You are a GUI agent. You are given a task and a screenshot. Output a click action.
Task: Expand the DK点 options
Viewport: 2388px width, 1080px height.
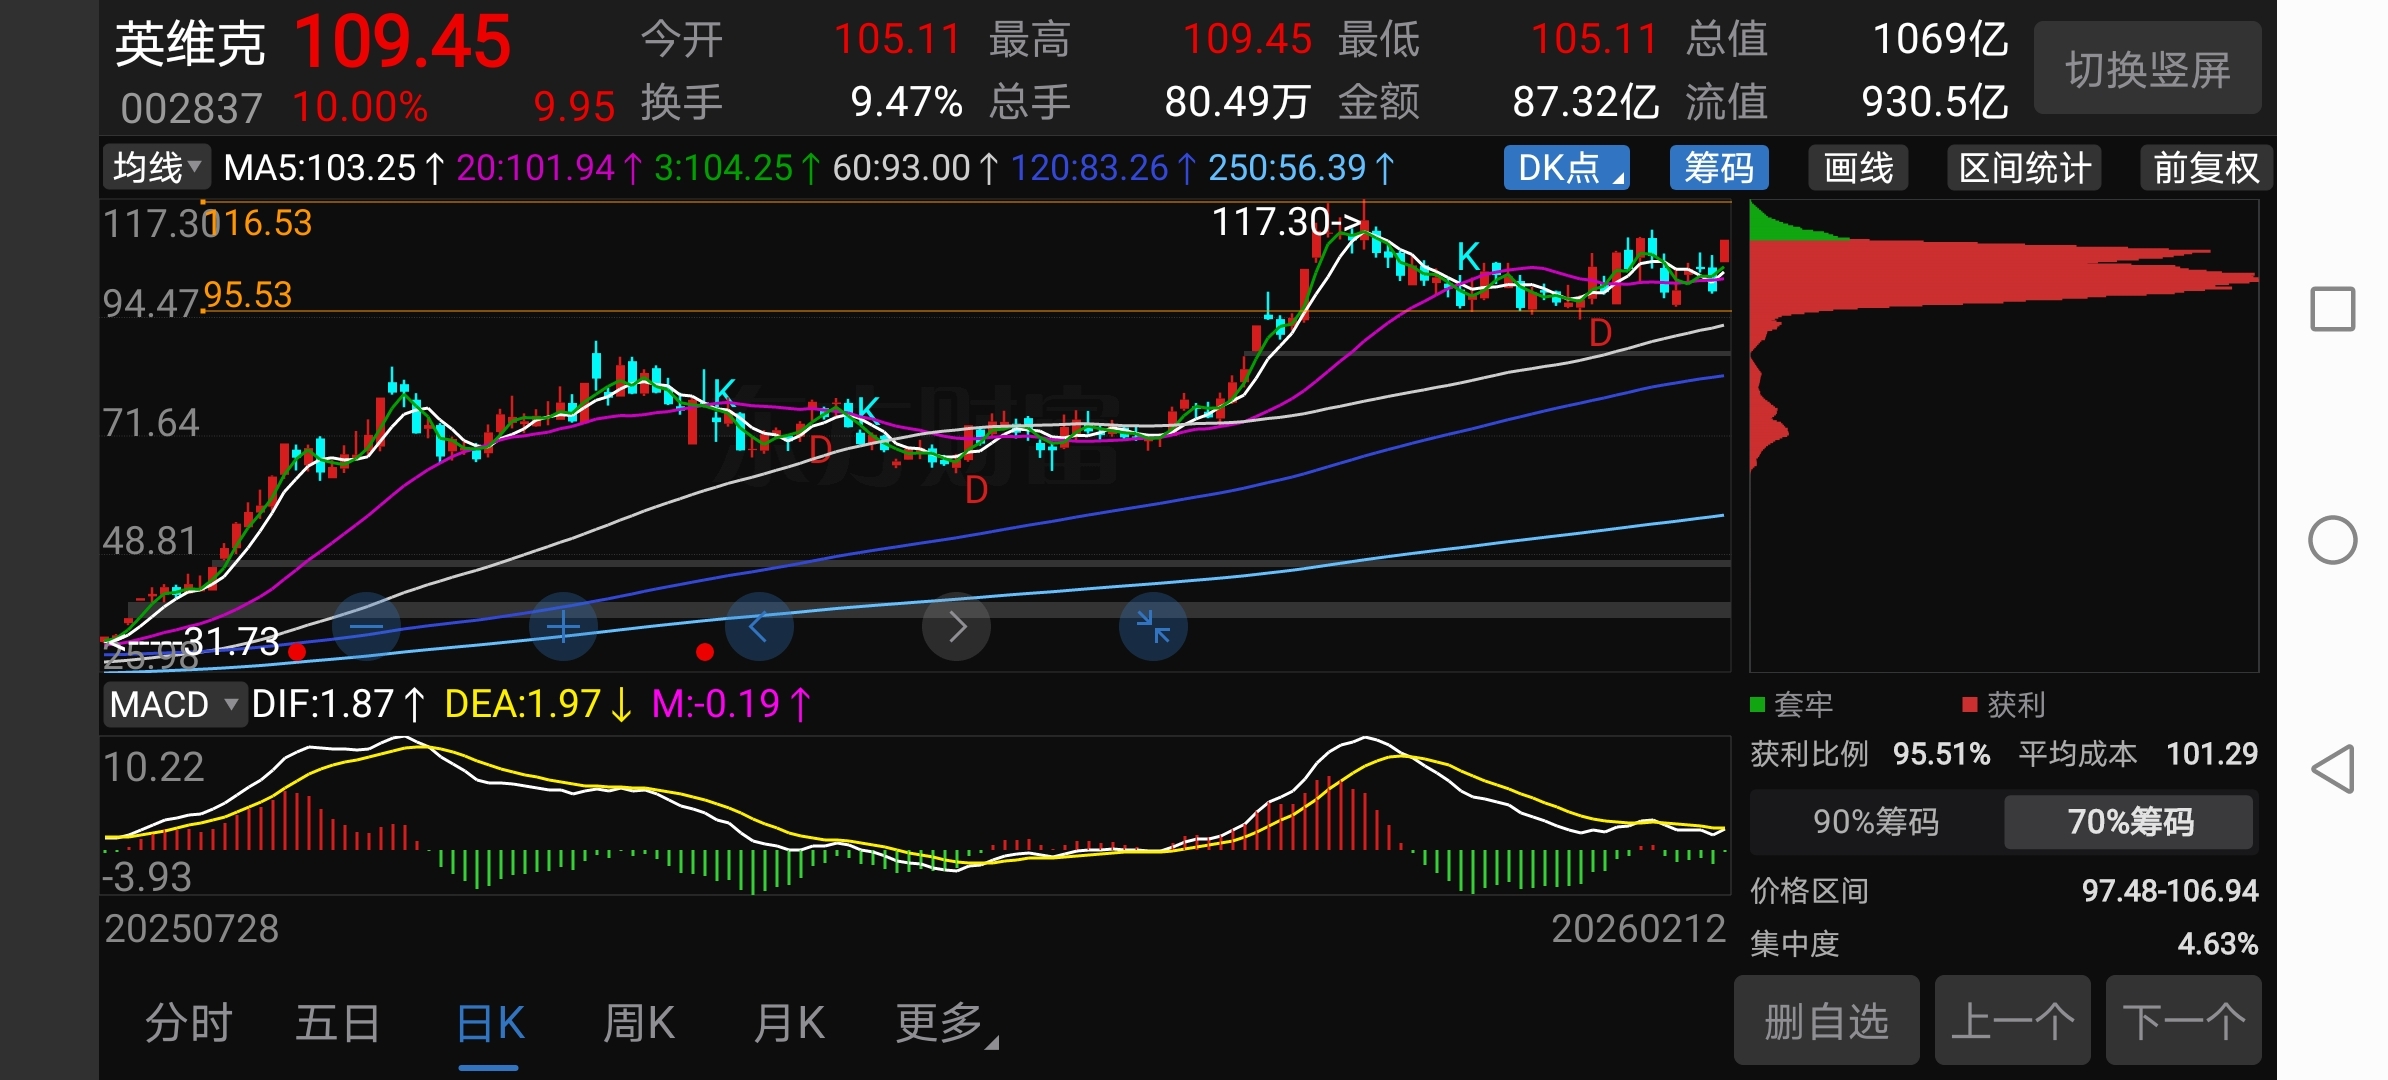coord(1566,168)
